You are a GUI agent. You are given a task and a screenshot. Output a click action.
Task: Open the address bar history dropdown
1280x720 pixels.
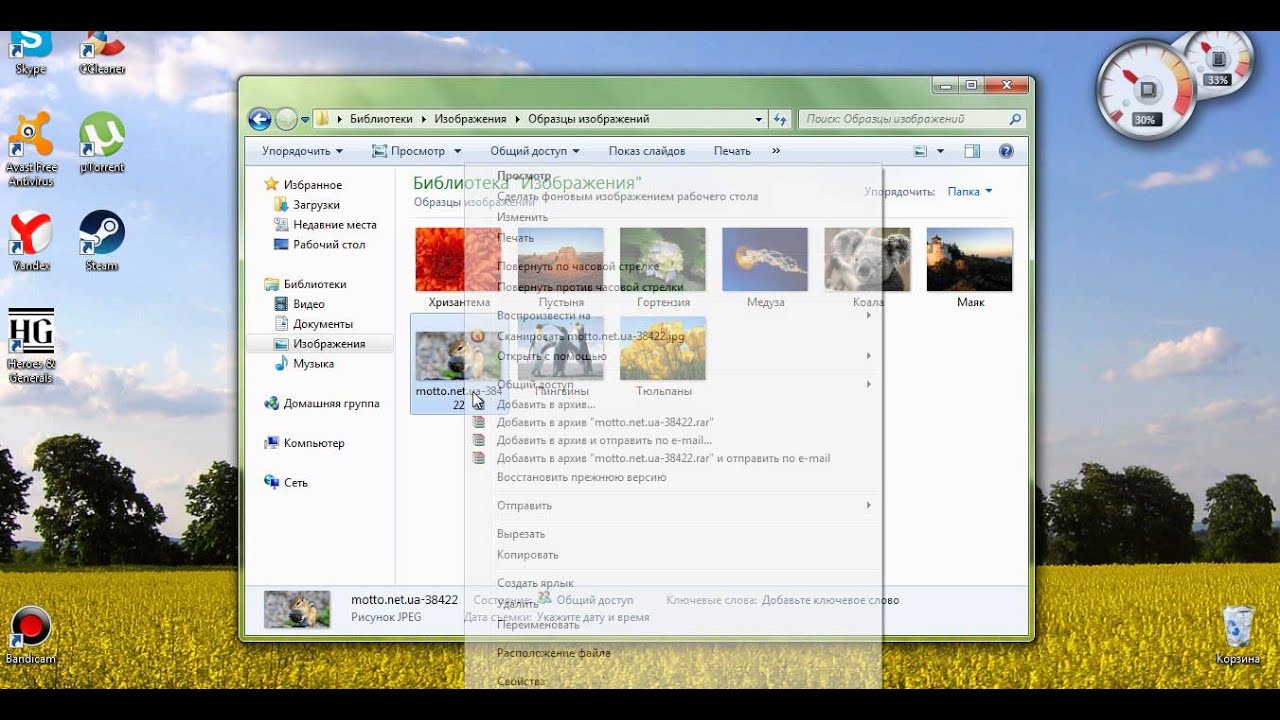(x=759, y=119)
